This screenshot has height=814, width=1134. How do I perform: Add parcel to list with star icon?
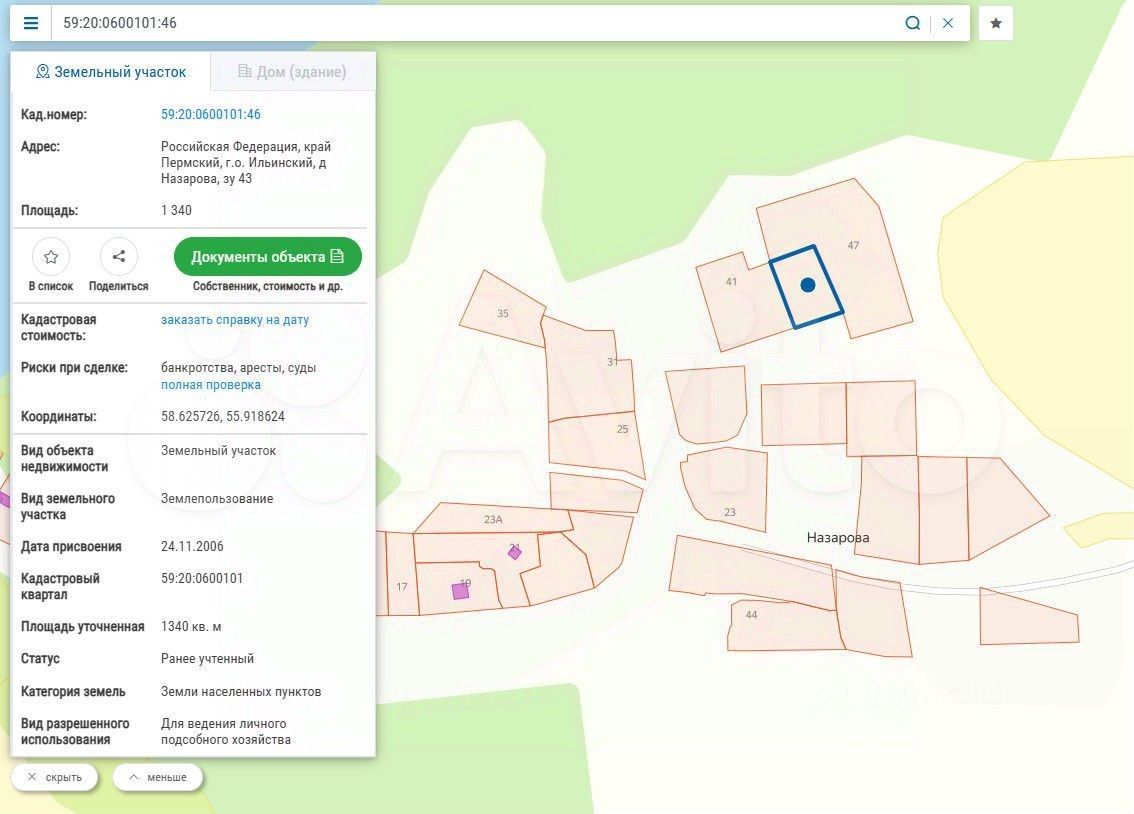pos(51,257)
